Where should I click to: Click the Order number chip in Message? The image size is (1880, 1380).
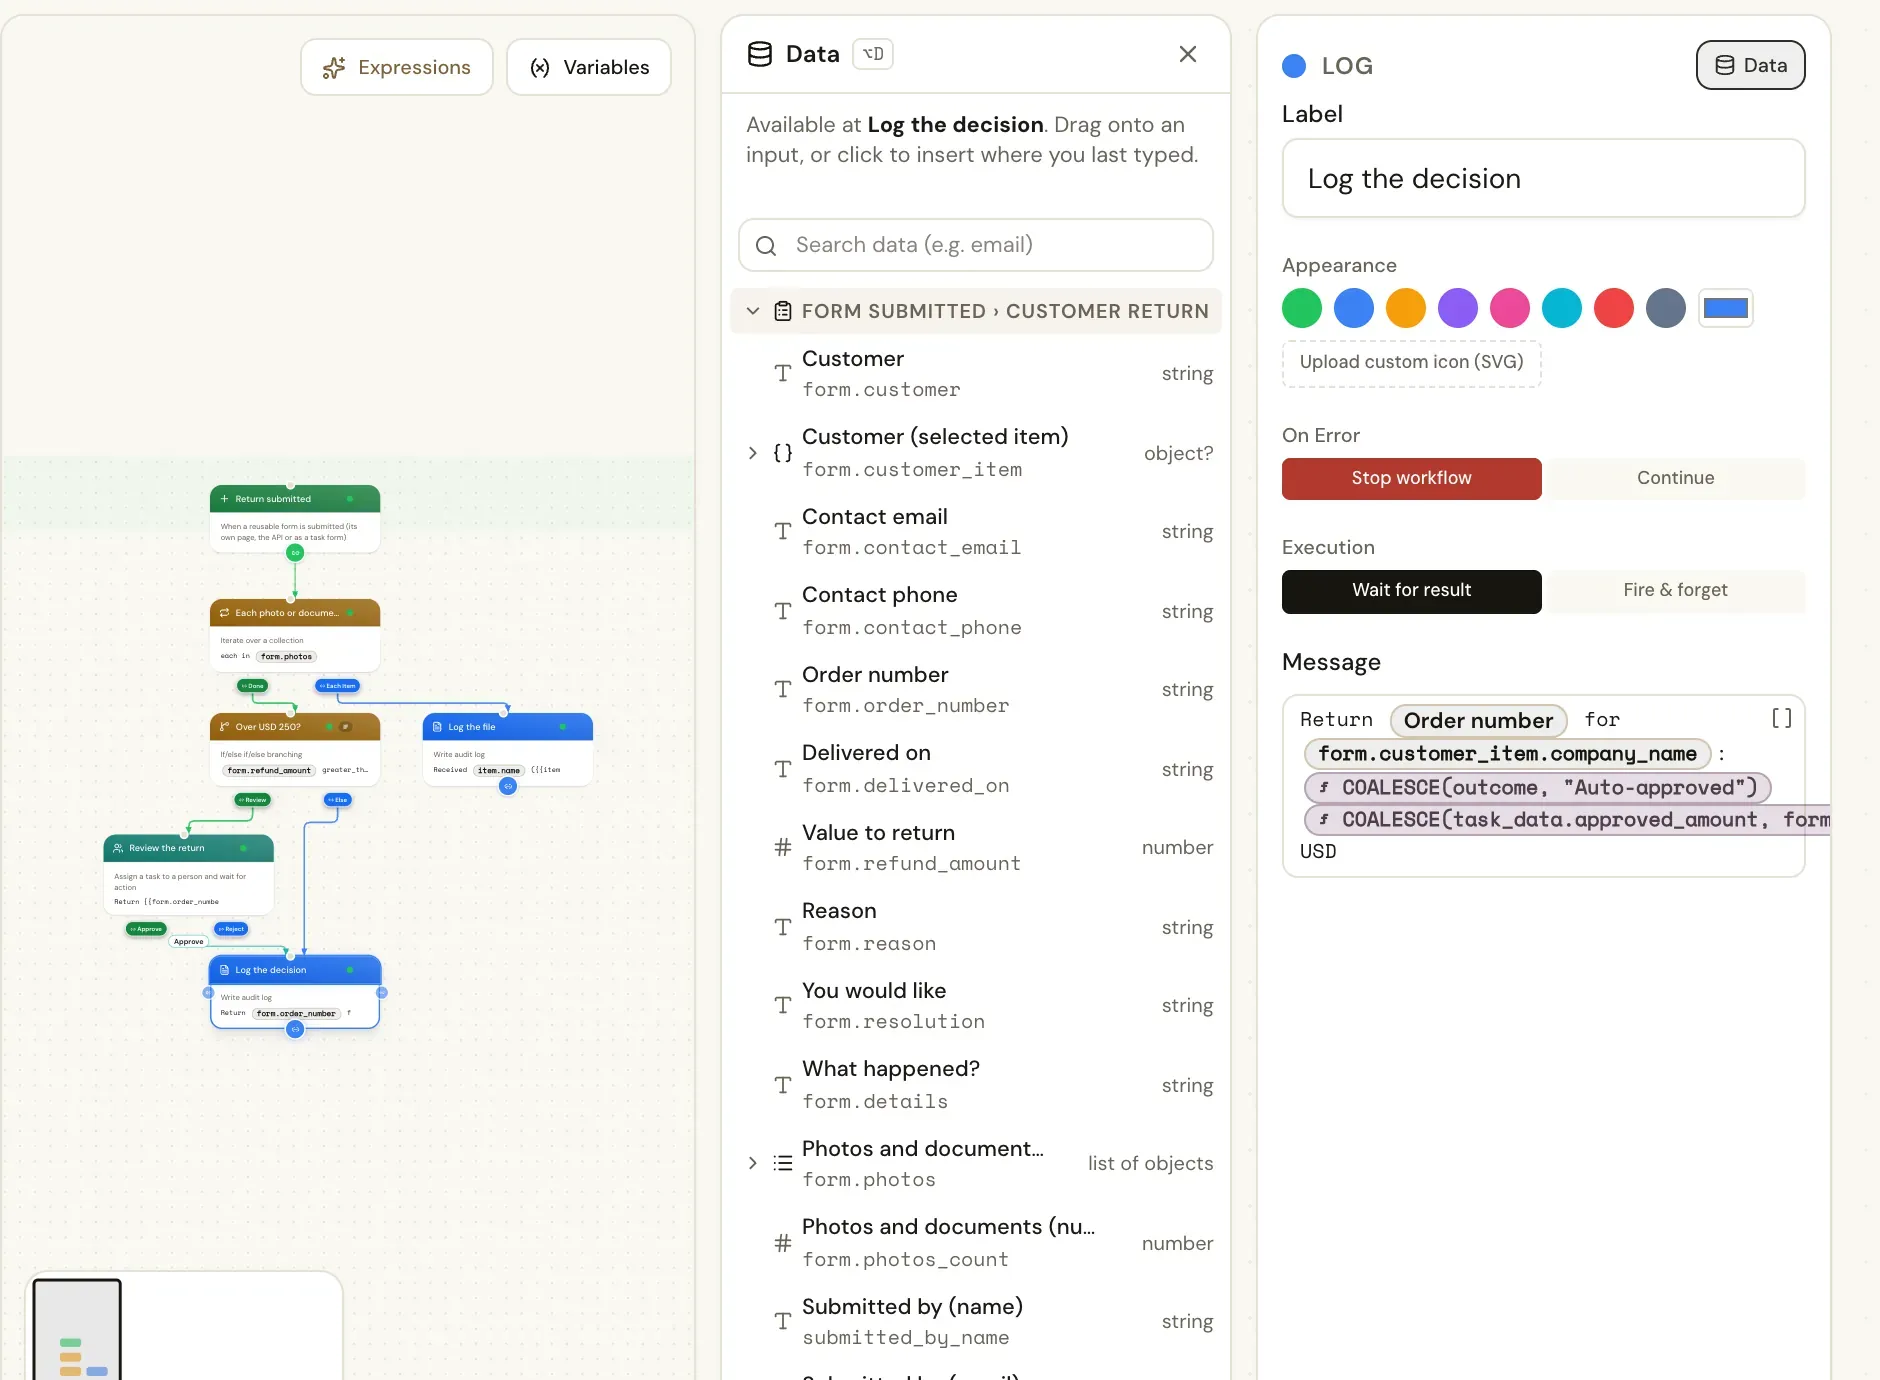coord(1478,720)
